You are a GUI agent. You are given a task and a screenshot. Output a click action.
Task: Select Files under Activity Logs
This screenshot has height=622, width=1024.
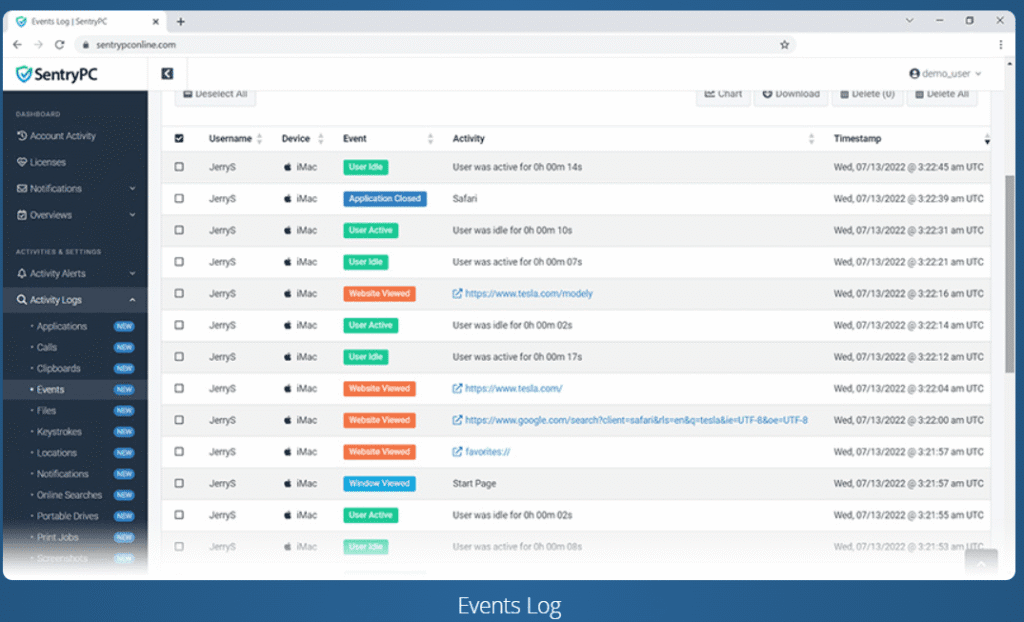click(48, 410)
